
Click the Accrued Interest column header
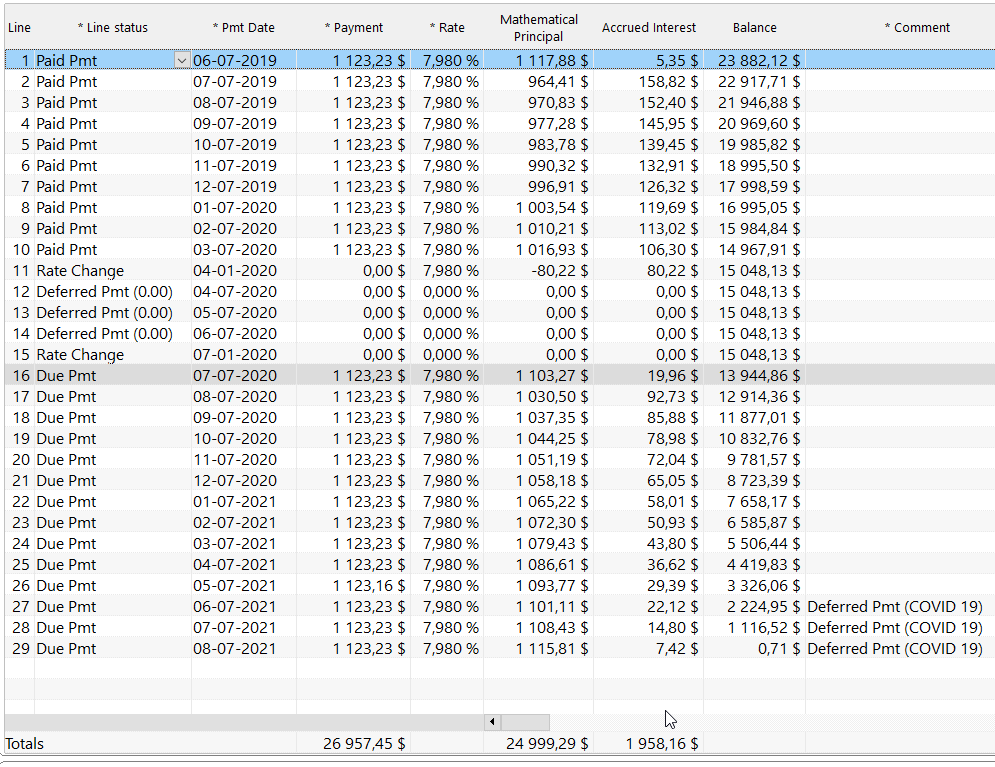pyautogui.click(x=649, y=28)
